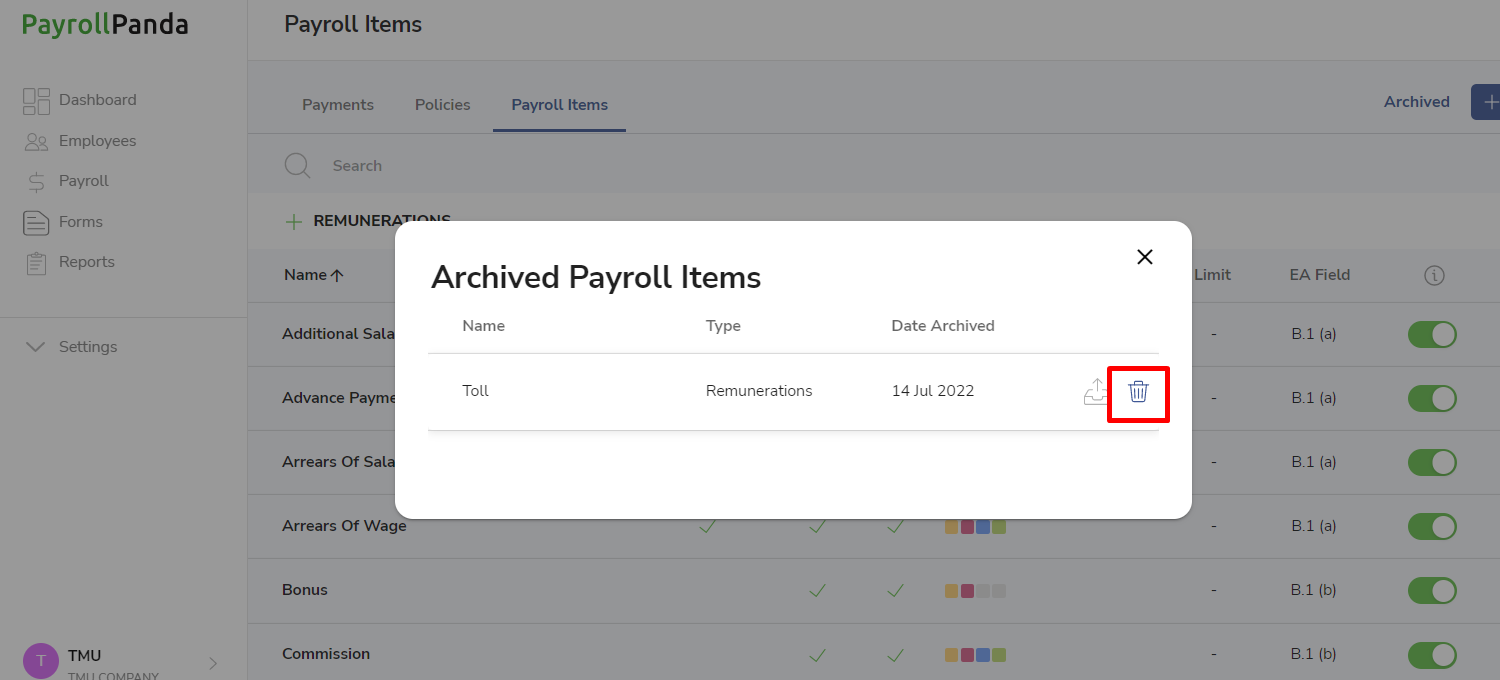Click the B.1 (b) value in Bonus row
This screenshot has height=680, width=1500.
click(x=1314, y=590)
